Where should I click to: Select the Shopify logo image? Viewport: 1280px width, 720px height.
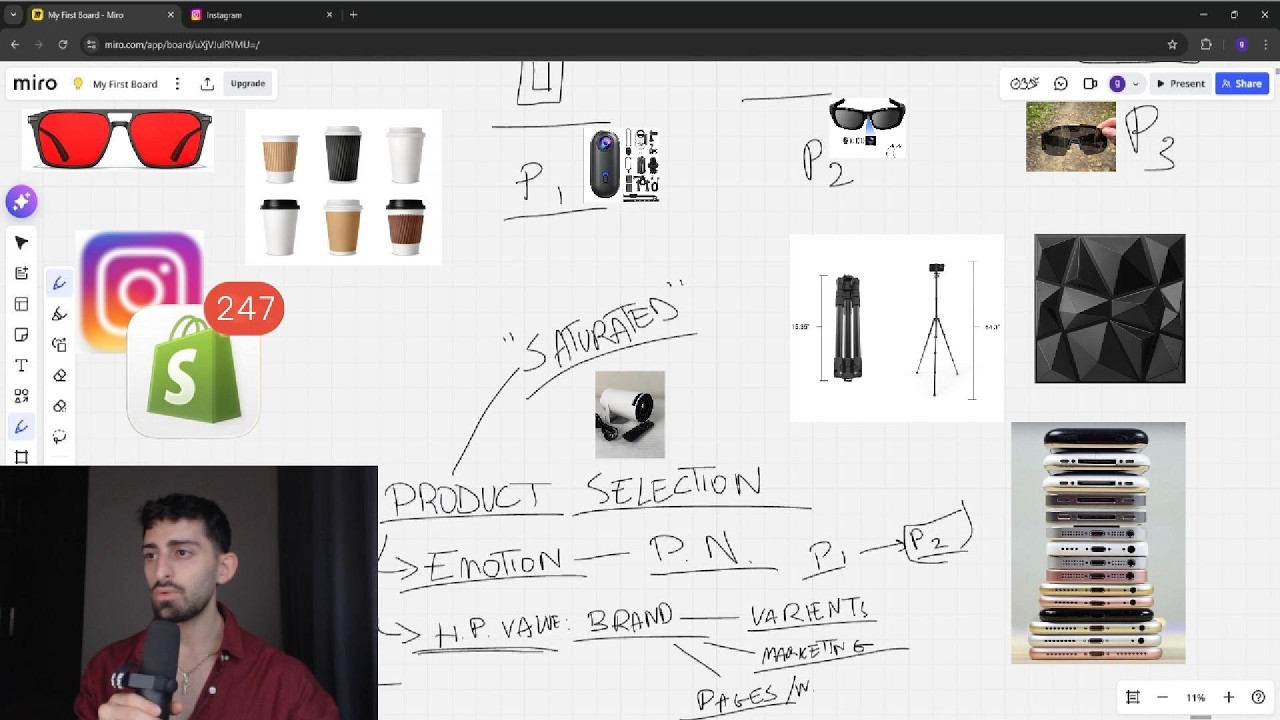click(x=194, y=370)
